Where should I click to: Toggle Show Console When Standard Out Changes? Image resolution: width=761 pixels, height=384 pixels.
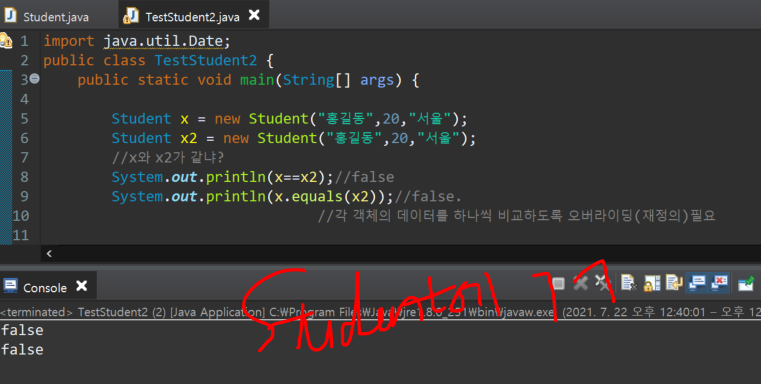[697, 283]
